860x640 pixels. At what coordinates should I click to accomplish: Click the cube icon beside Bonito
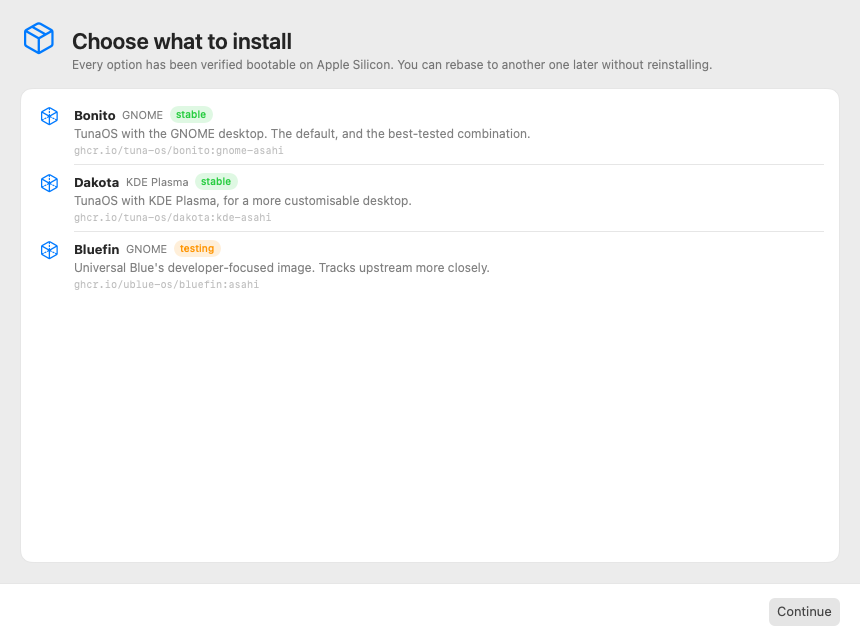coord(49,116)
